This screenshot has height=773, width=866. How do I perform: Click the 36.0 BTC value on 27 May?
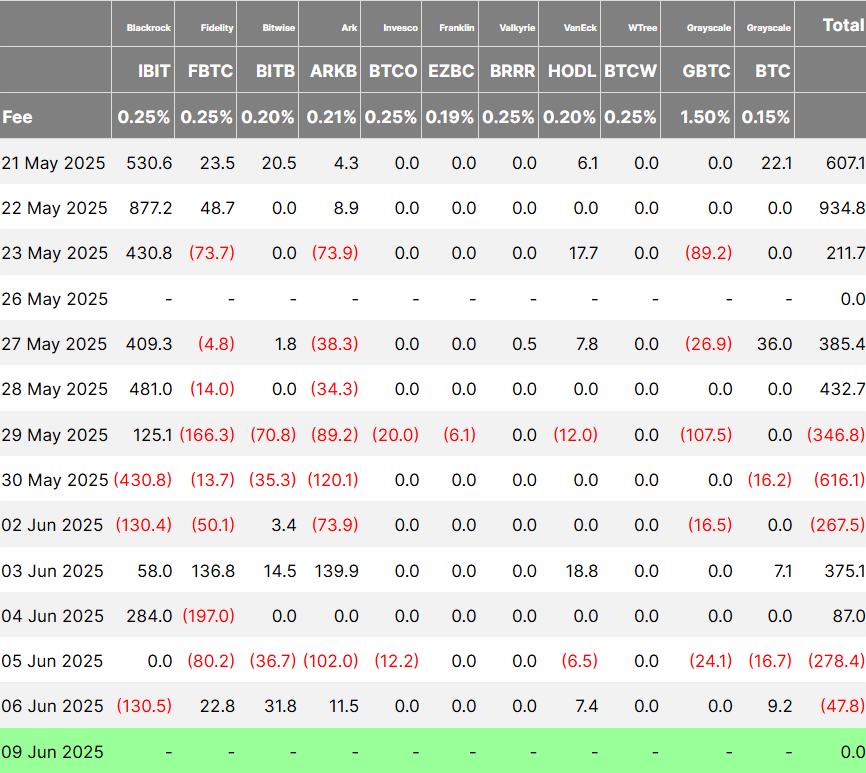click(774, 344)
